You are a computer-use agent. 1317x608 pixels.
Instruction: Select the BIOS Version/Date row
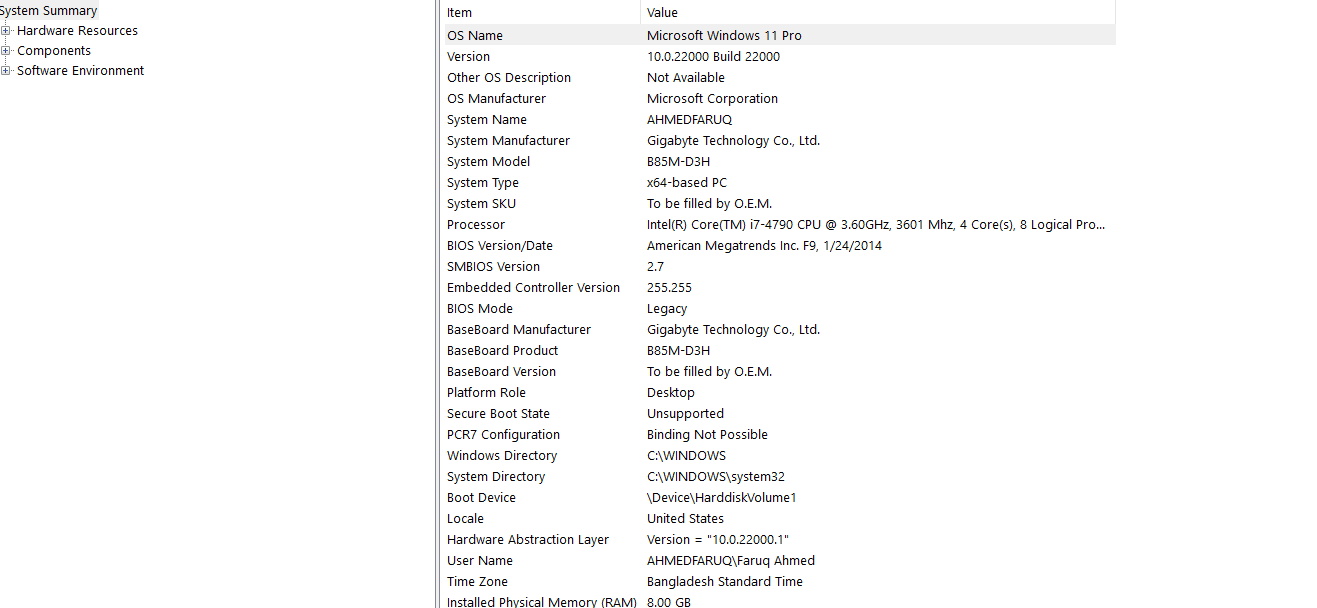tap(778, 246)
